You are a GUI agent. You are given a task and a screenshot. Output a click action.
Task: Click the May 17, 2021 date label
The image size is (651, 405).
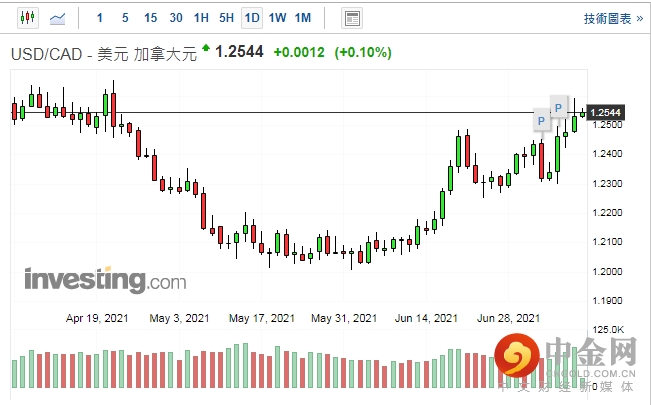262,318
